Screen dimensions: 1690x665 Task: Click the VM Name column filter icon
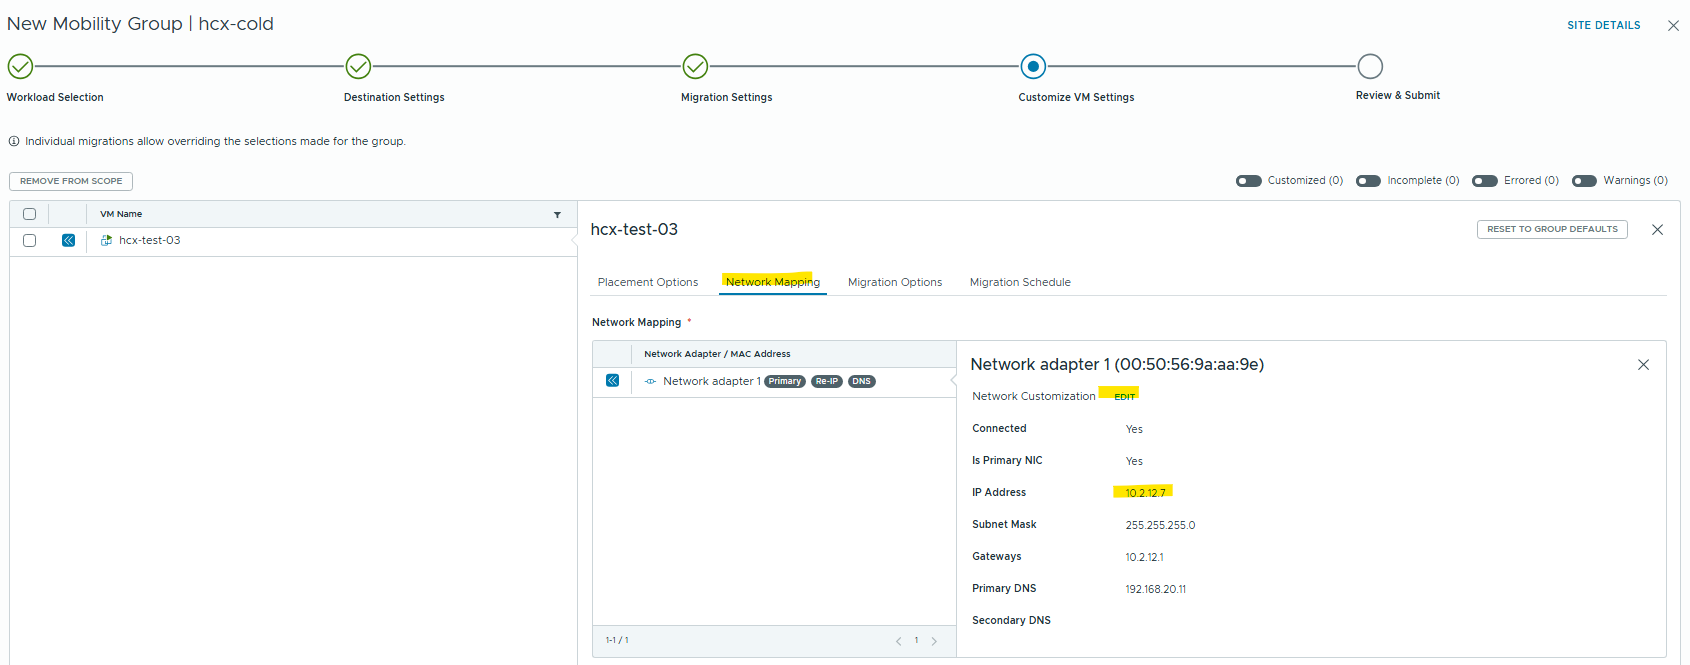pos(557,214)
